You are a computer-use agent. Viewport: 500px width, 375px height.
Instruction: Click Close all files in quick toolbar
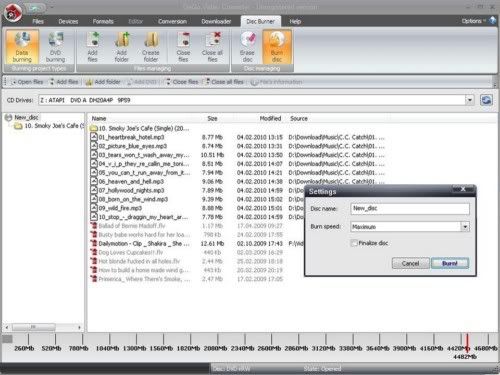tap(224, 82)
